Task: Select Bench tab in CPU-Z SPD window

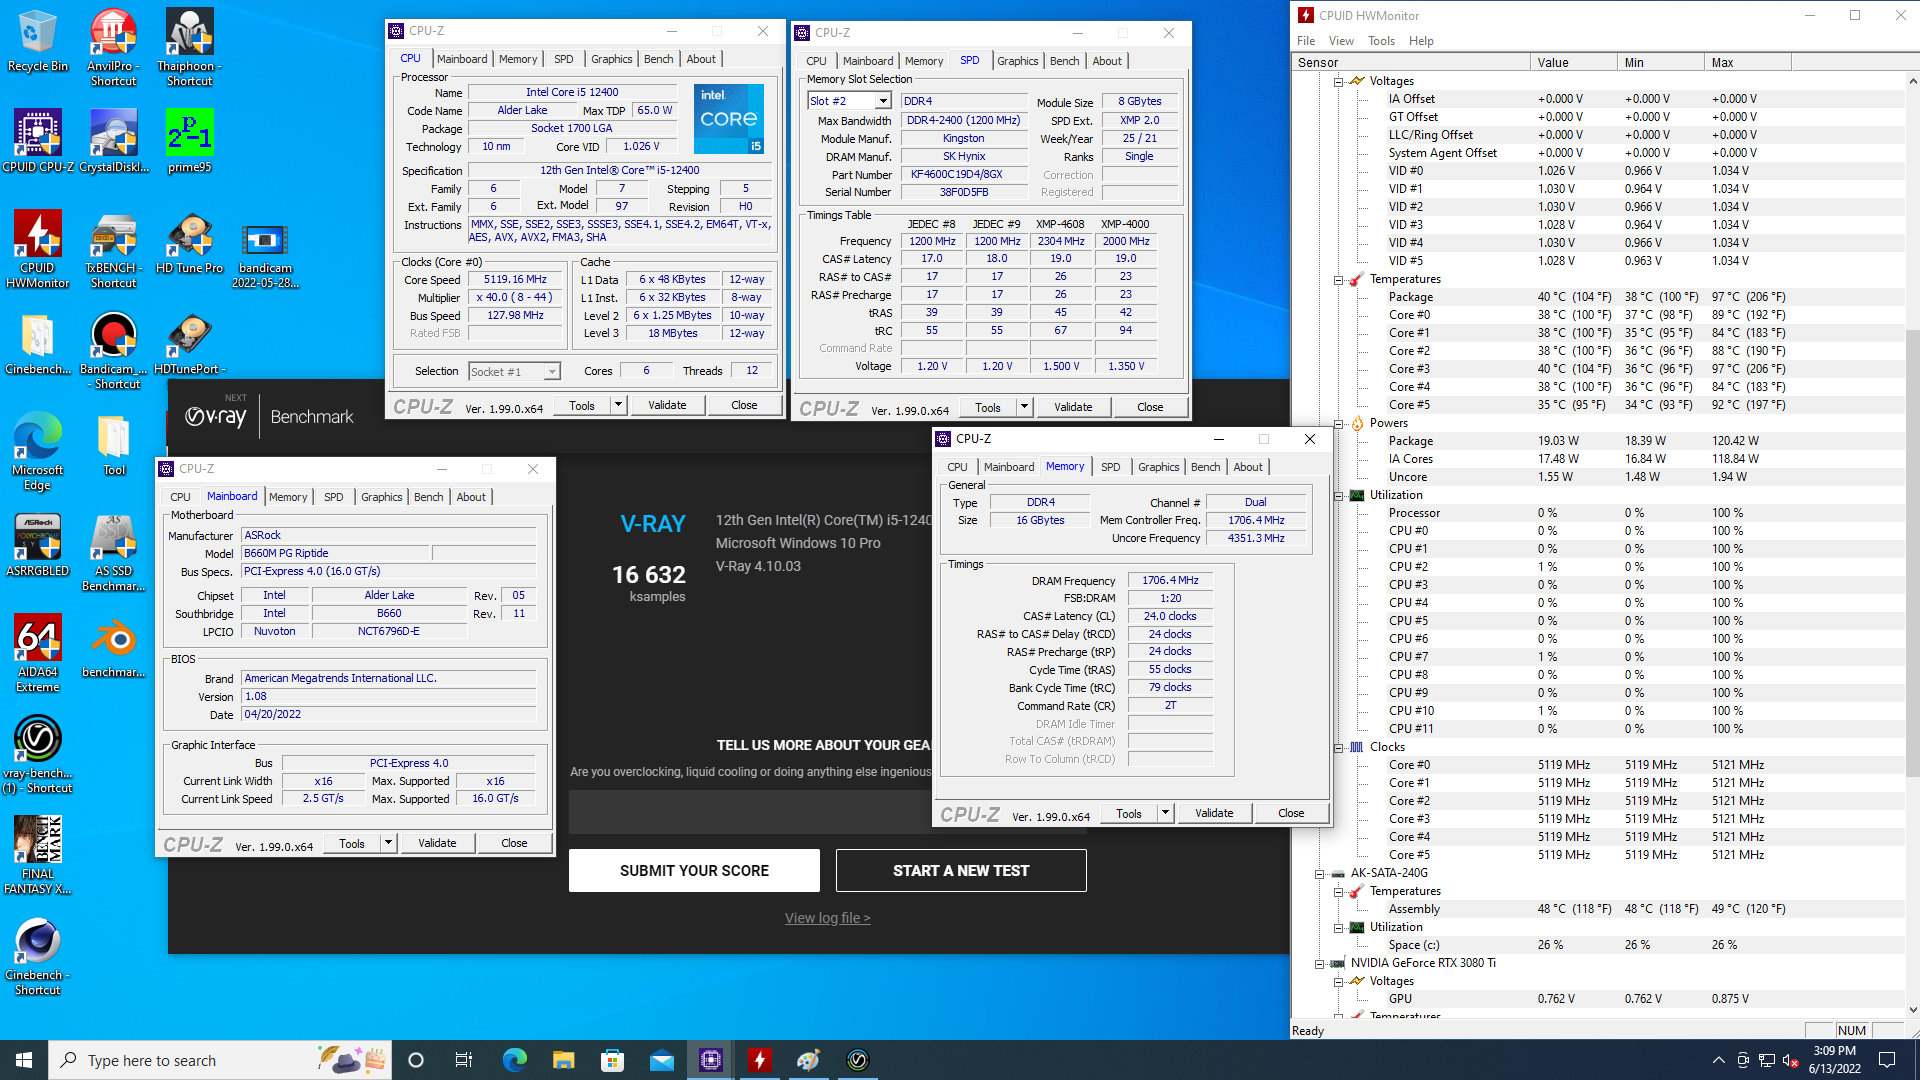Action: 1064,61
